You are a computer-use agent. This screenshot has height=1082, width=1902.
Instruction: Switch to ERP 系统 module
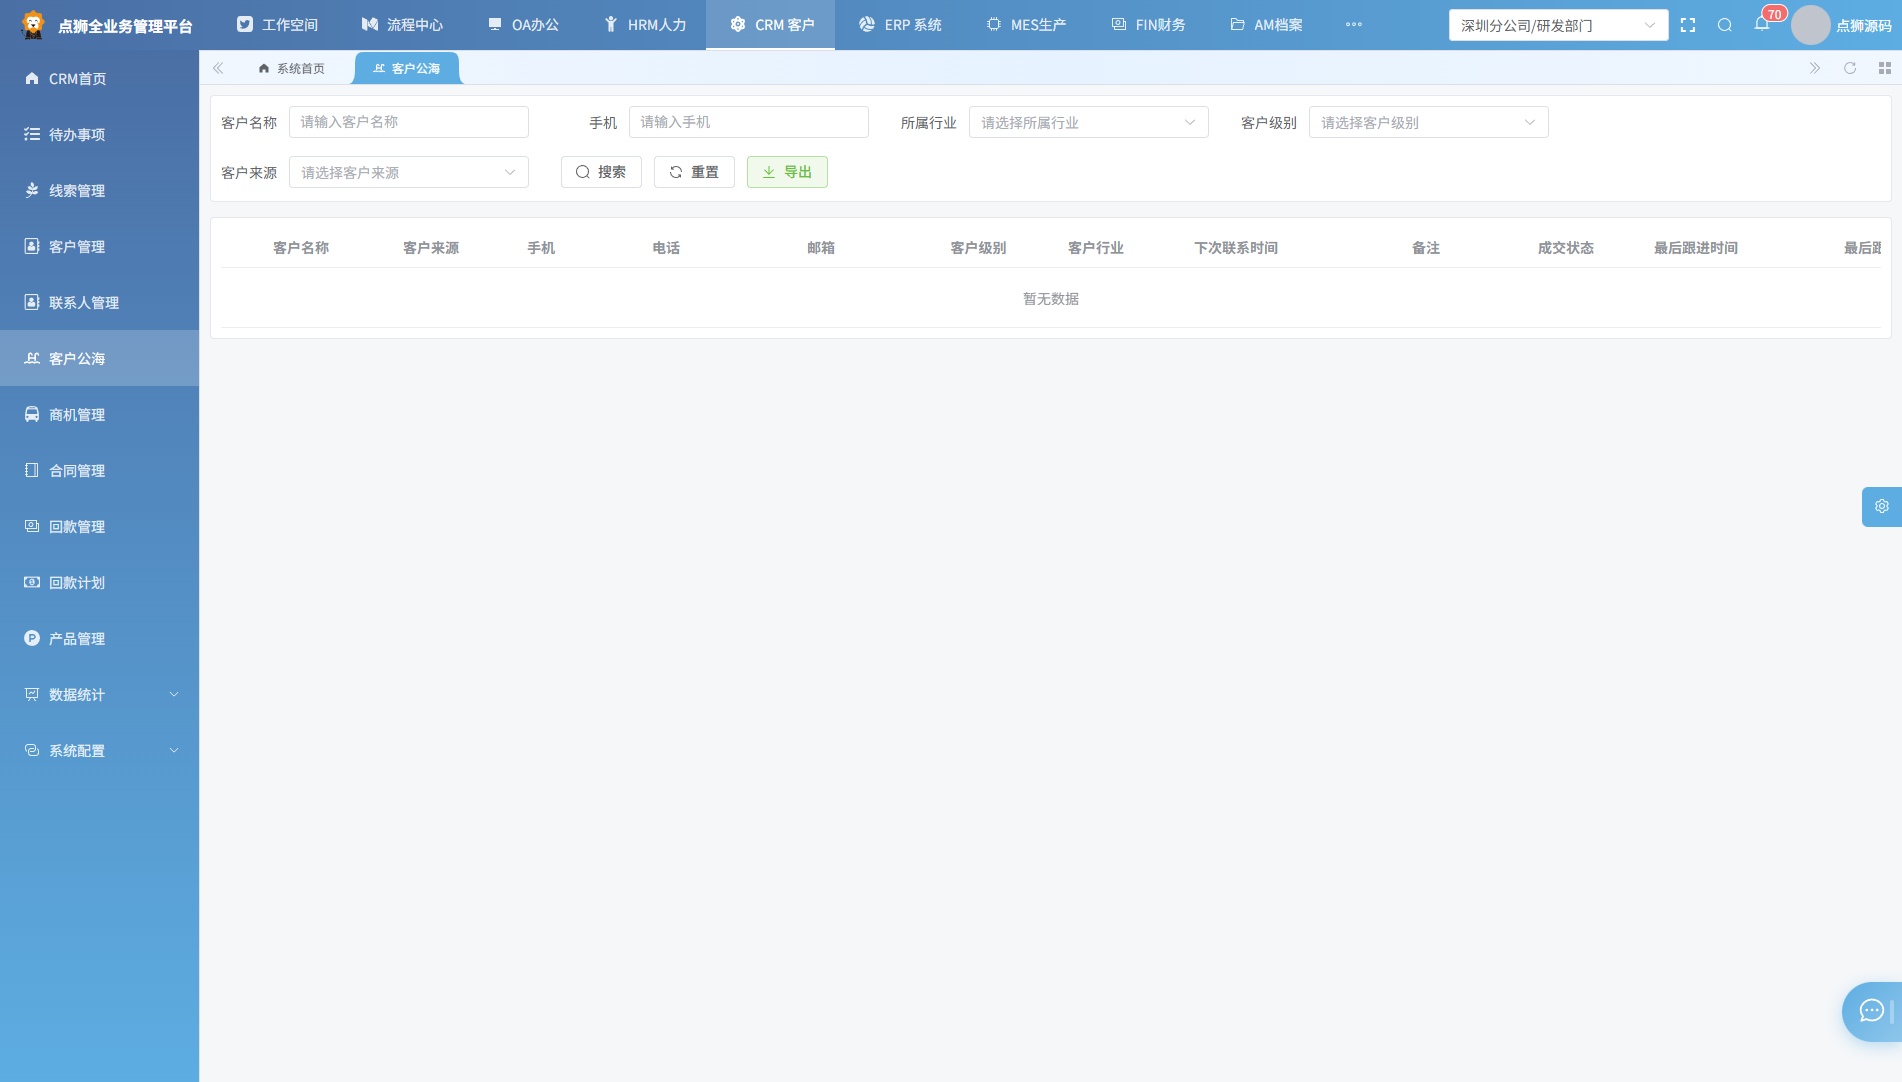click(900, 25)
